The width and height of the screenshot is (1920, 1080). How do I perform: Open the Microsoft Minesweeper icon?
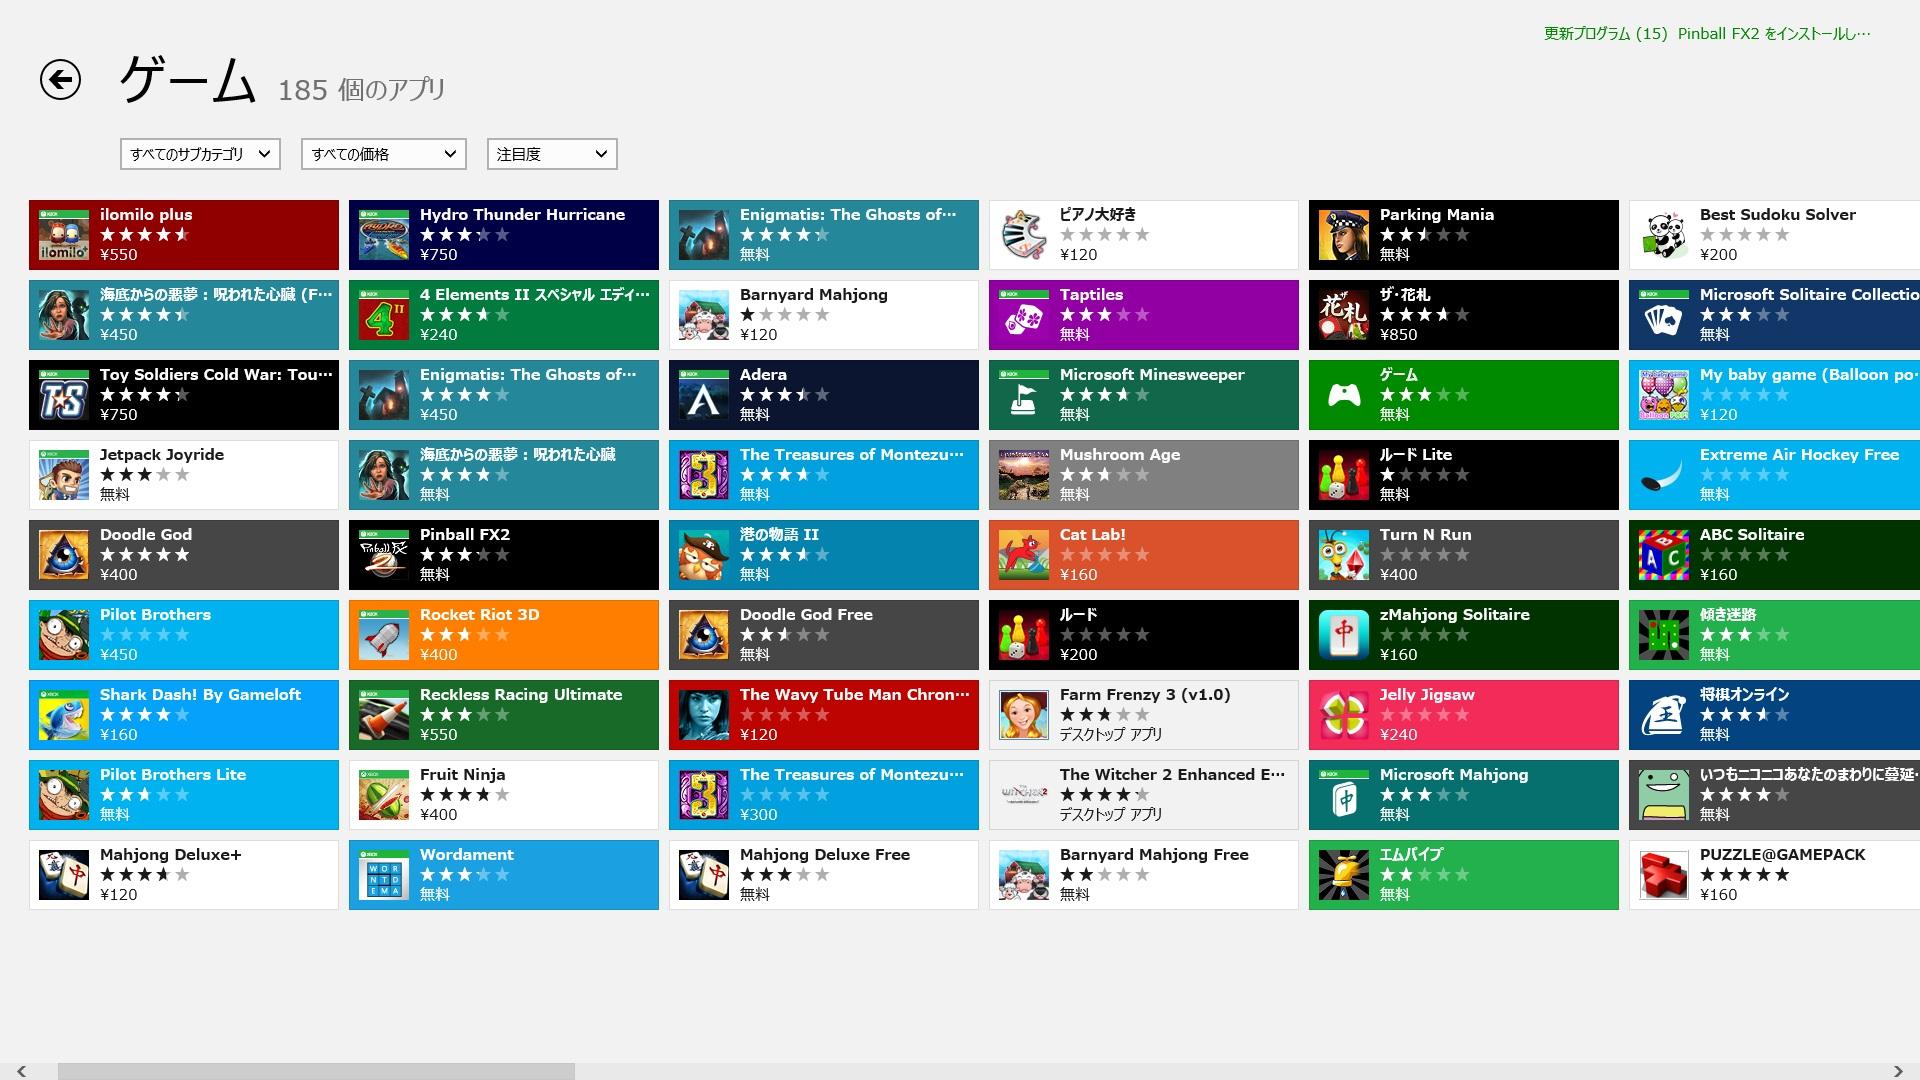(1024, 395)
